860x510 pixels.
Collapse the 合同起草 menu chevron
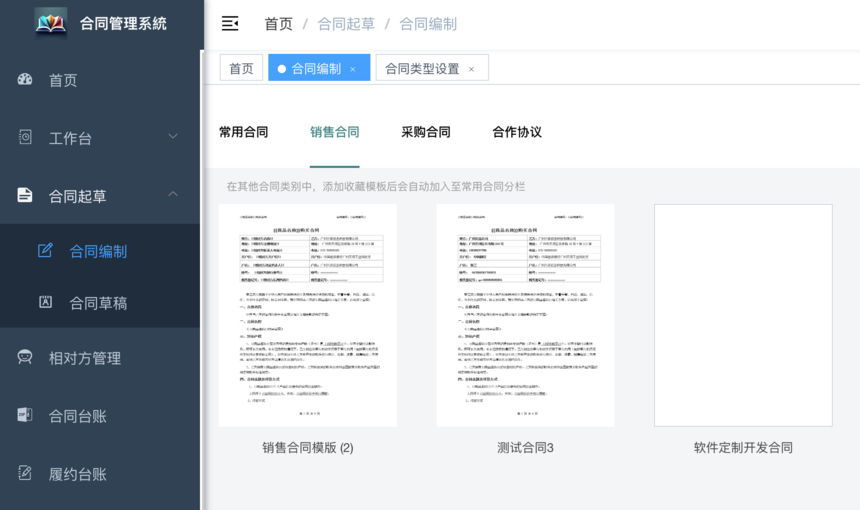coord(173,194)
